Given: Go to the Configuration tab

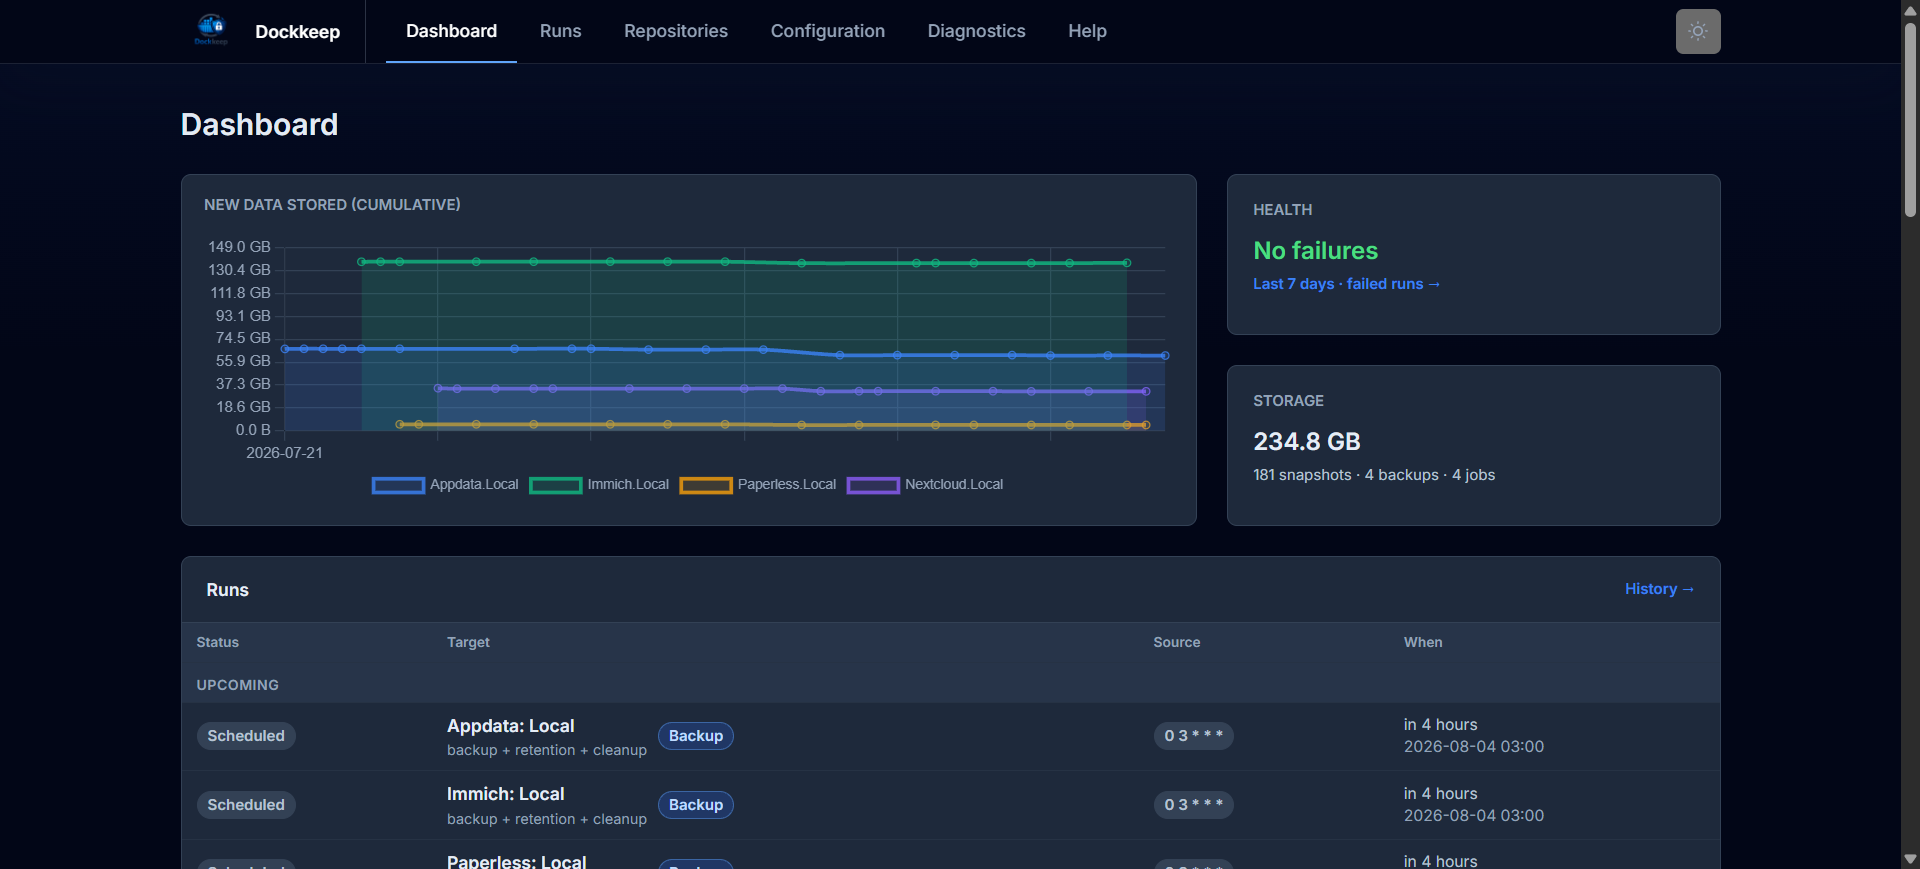Looking at the screenshot, I should click(x=828, y=31).
